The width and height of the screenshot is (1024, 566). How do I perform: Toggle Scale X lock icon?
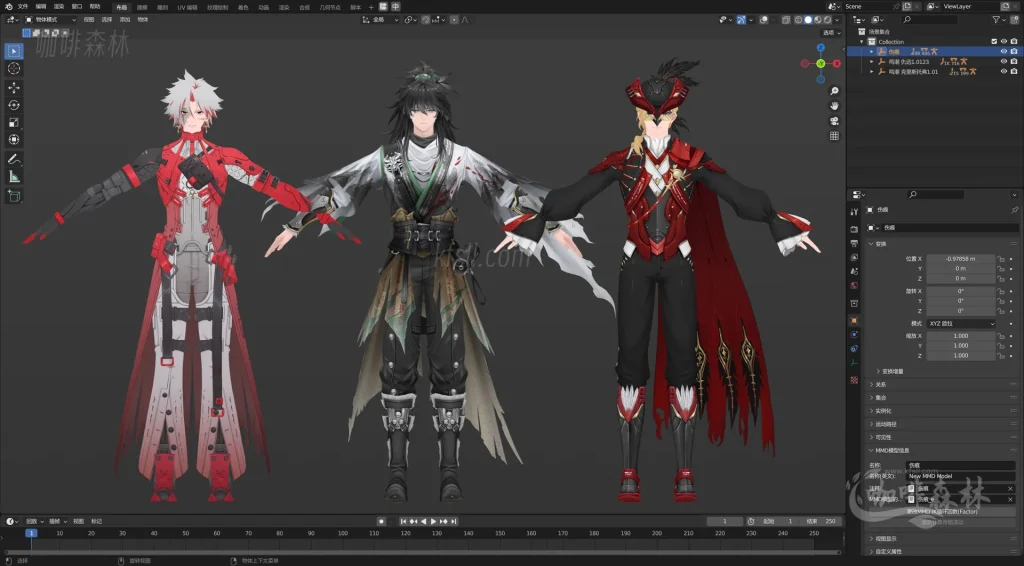tap(1000, 336)
